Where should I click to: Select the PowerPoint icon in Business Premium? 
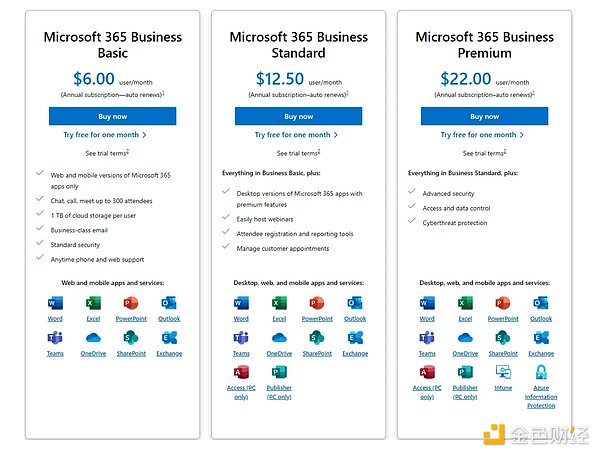503,302
